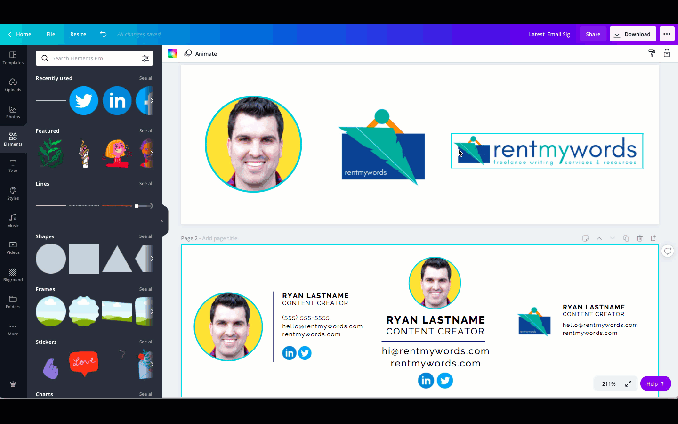Open the More sidebar option

tap(13, 329)
